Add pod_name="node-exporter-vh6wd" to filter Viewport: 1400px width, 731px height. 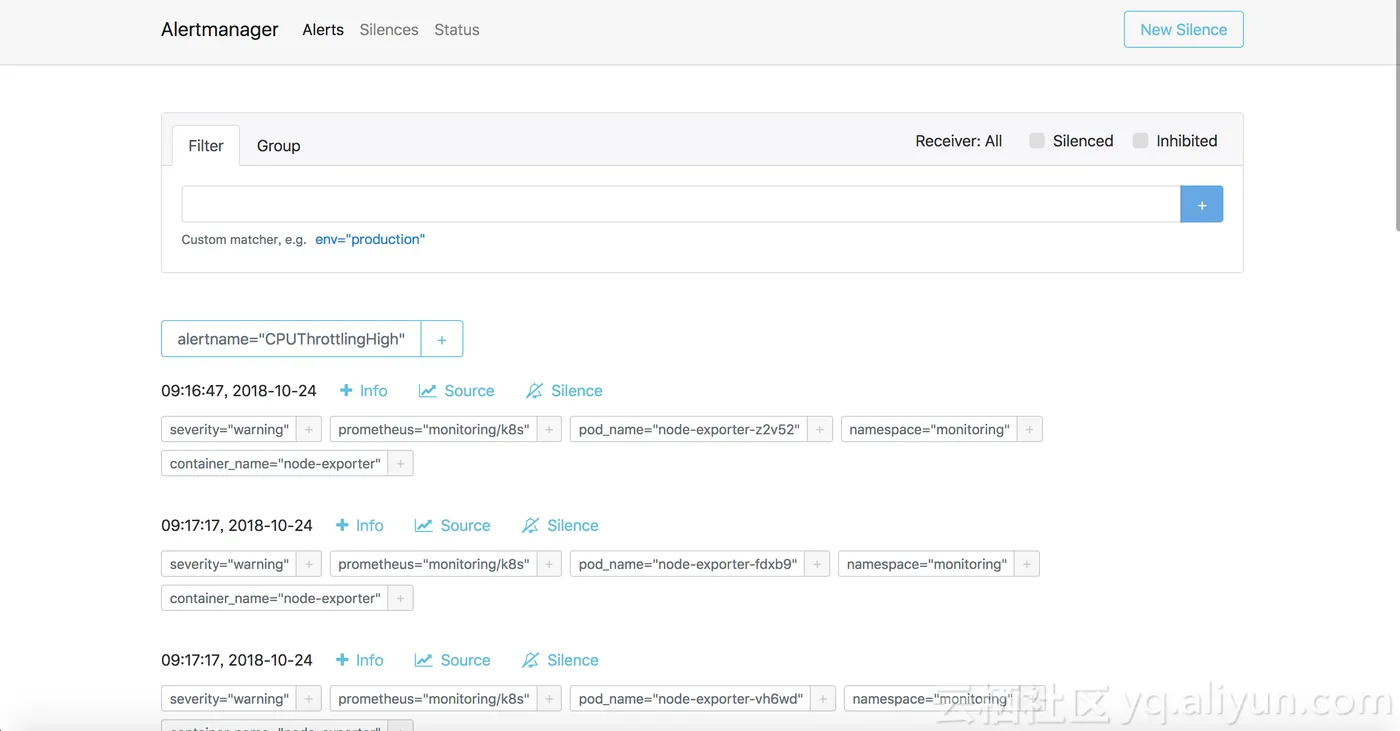pyautogui.click(x=823, y=700)
